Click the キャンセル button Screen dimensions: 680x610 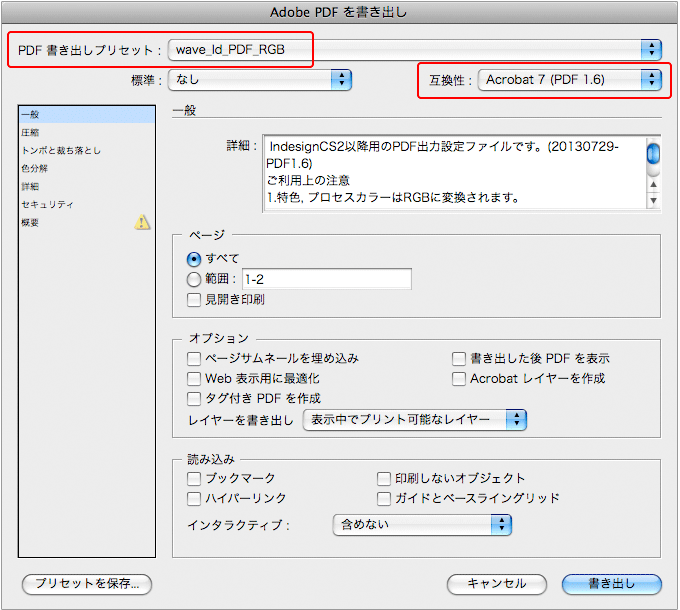pos(496,584)
